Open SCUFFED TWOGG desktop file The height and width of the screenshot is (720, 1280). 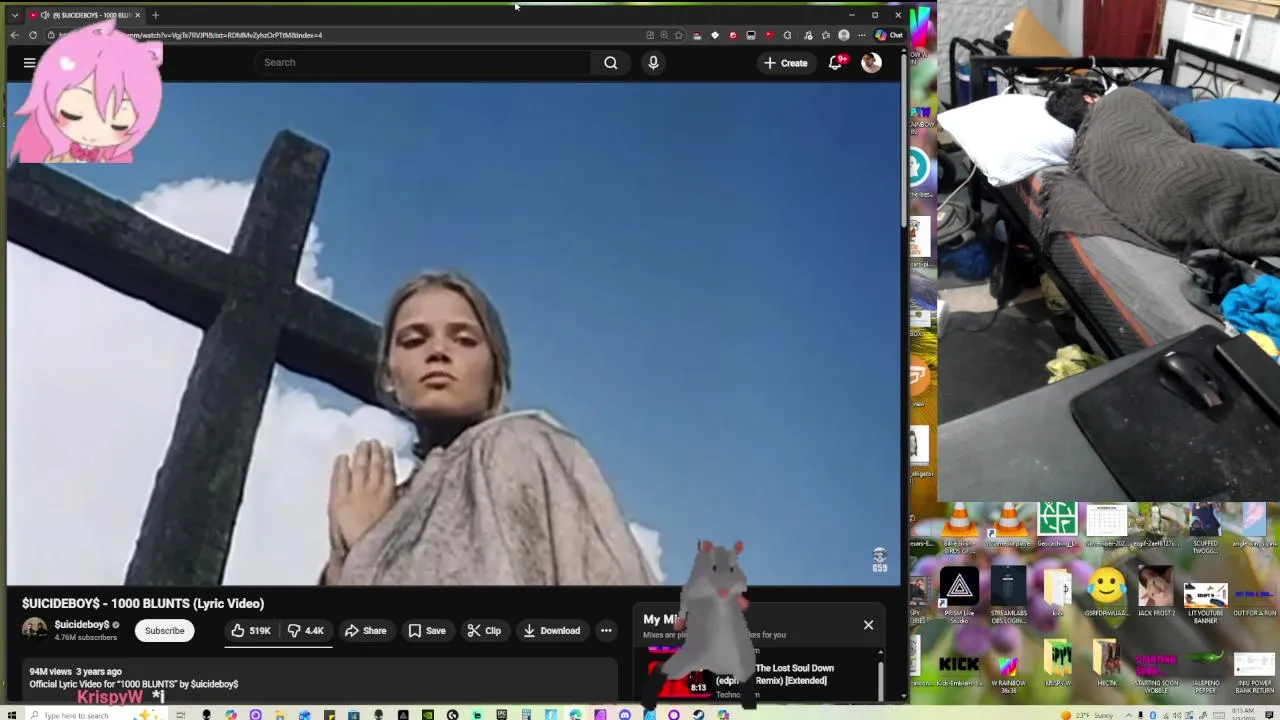[1205, 527]
